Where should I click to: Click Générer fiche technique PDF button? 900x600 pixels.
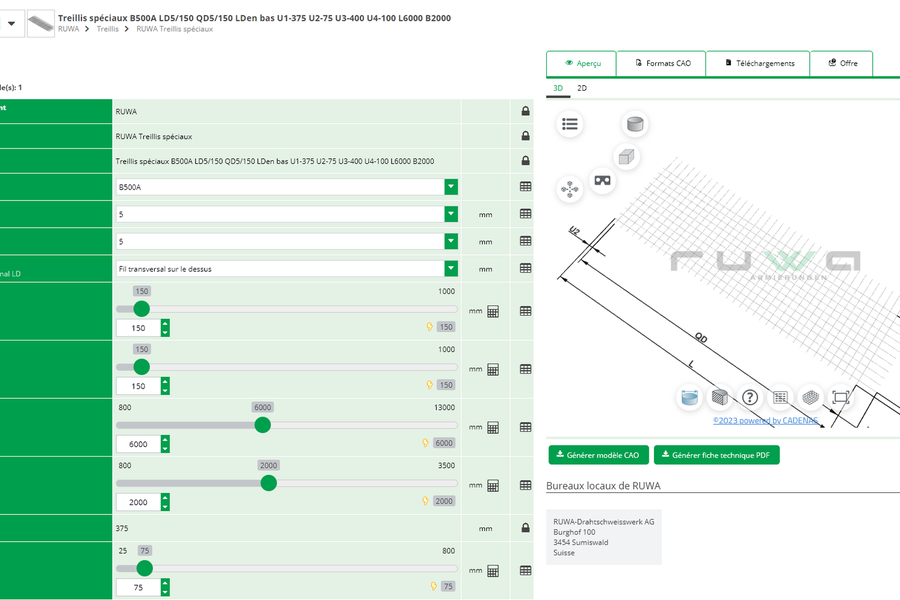click(x=716, y=455)
